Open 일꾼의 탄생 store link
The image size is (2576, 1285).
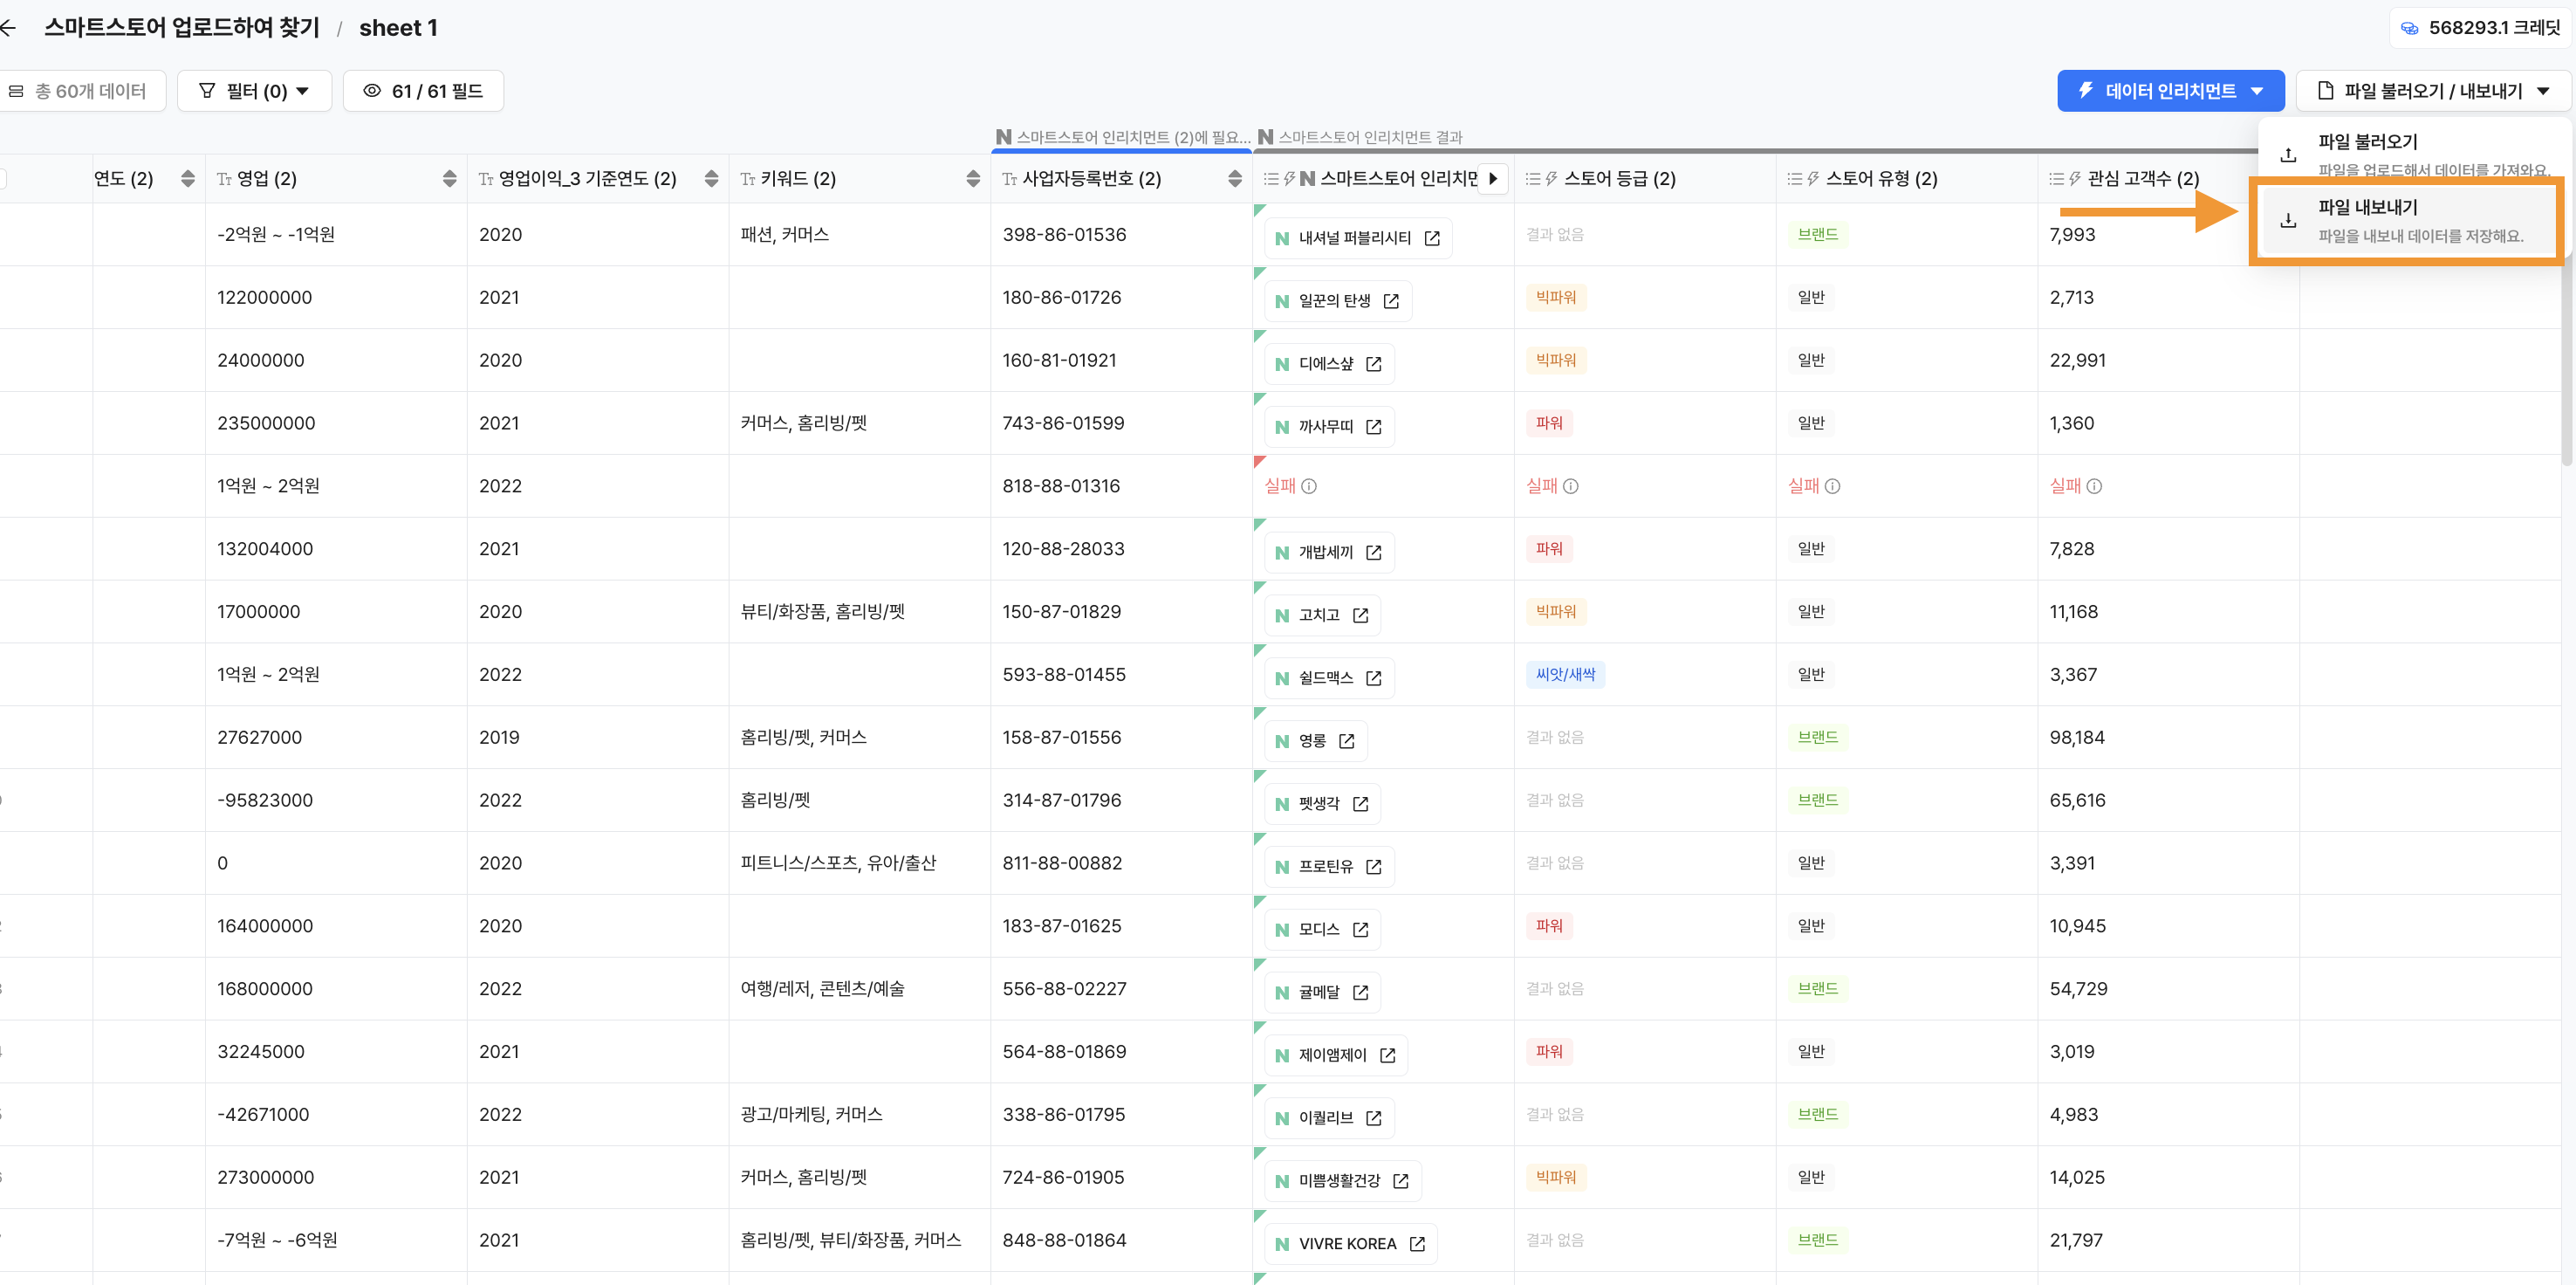pos(1335,301)
